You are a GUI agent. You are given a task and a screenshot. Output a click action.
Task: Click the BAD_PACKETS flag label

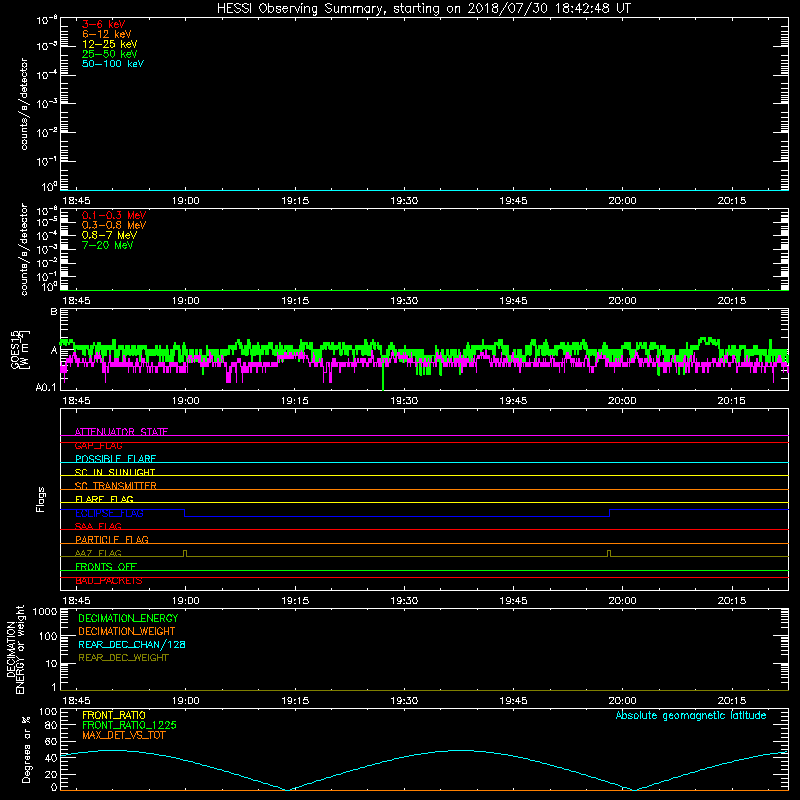tap(109, 580)
